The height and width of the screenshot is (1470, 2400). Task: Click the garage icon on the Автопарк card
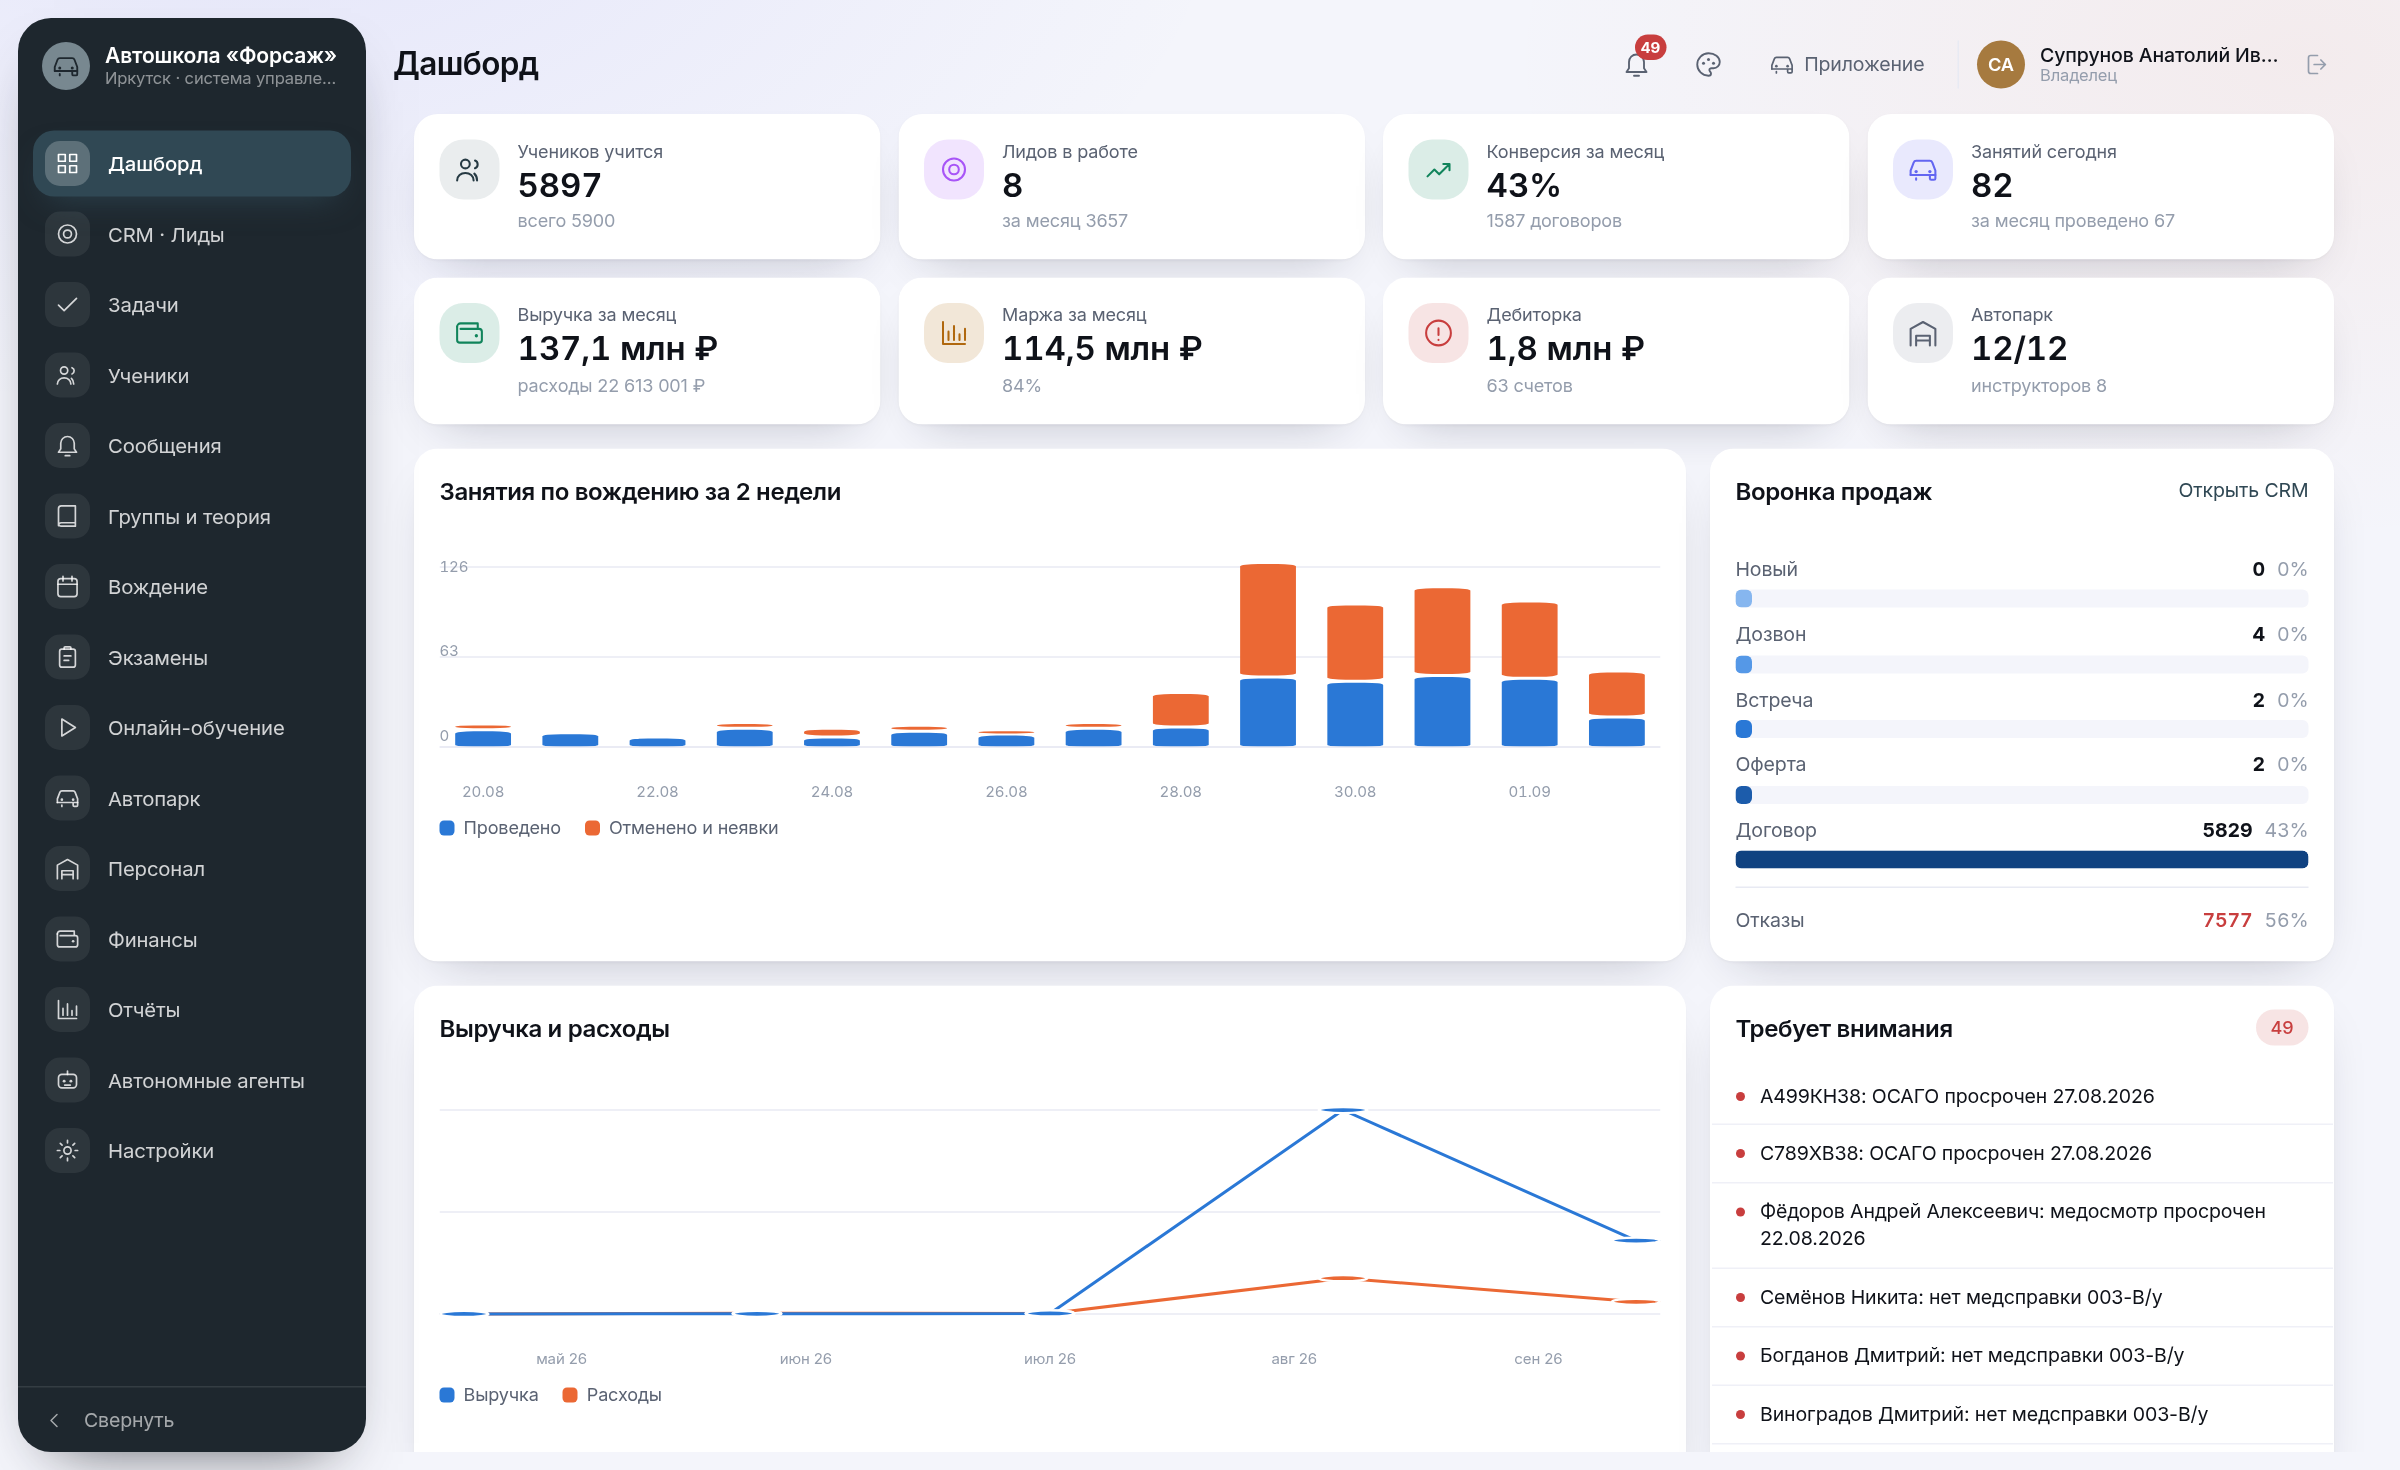click(x=1922, y=333)
